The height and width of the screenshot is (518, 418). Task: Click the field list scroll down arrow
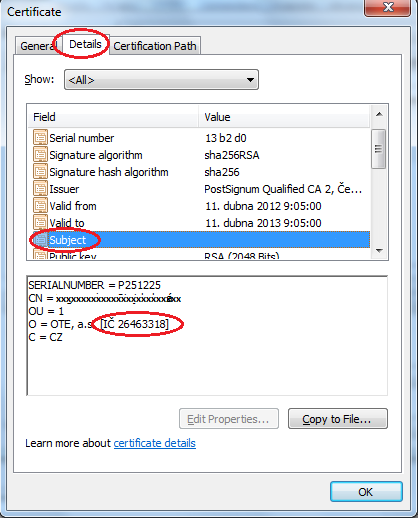click(x=379, y=251)
